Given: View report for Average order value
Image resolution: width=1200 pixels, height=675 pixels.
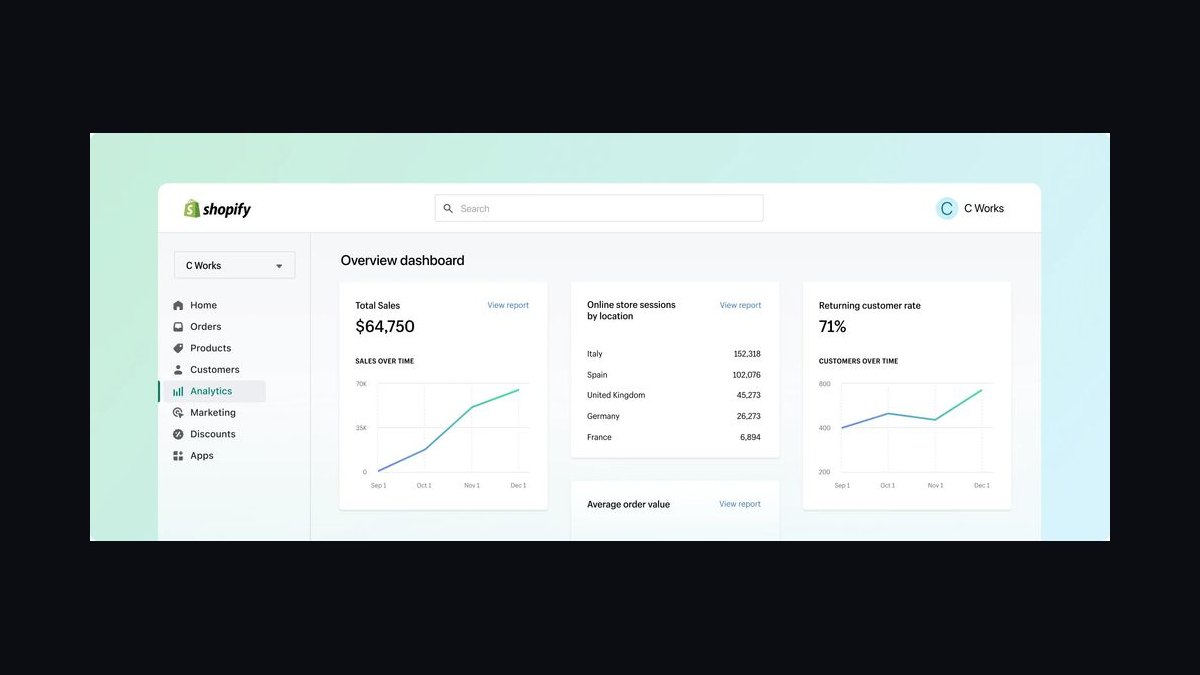Looking at the screenshot, I should [740, 504].
